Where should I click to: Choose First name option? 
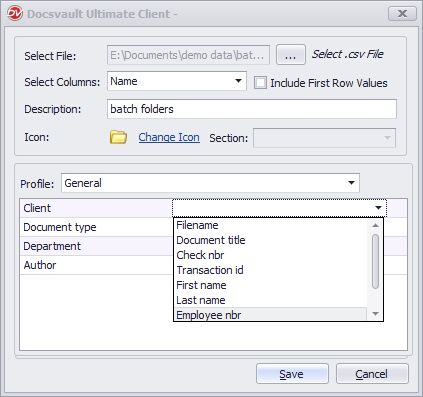[x=270, y=285]
